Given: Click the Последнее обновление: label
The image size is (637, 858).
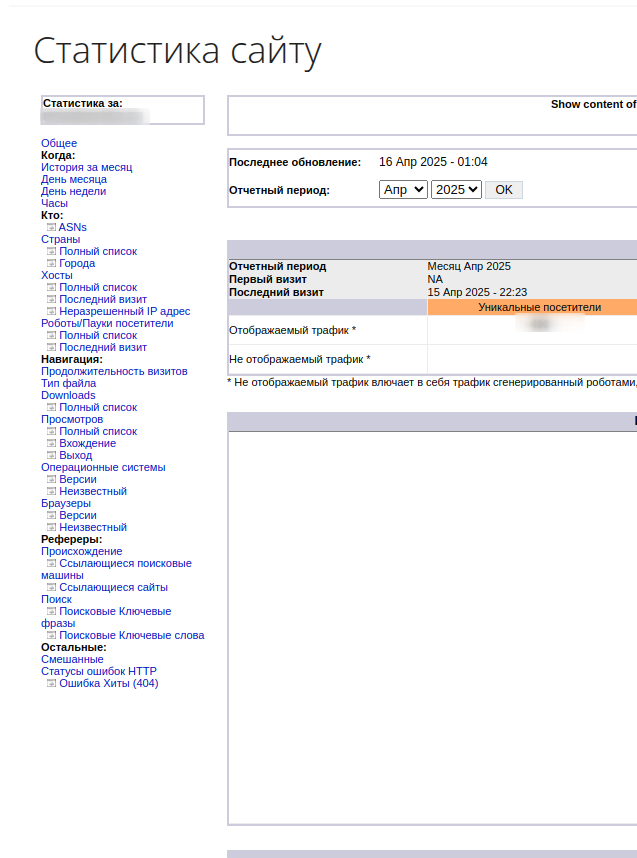Looking at the screenshot, I should [x=295, y=163].
